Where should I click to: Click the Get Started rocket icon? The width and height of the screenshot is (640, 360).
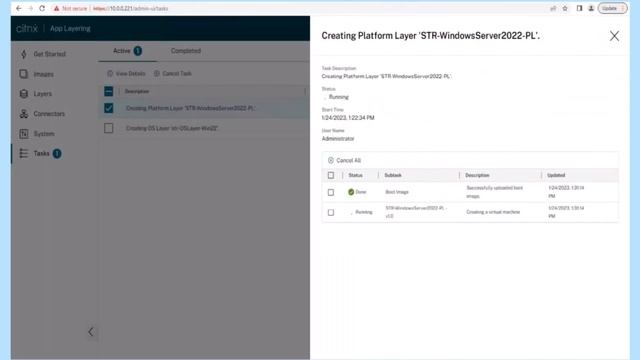(24, 54)
